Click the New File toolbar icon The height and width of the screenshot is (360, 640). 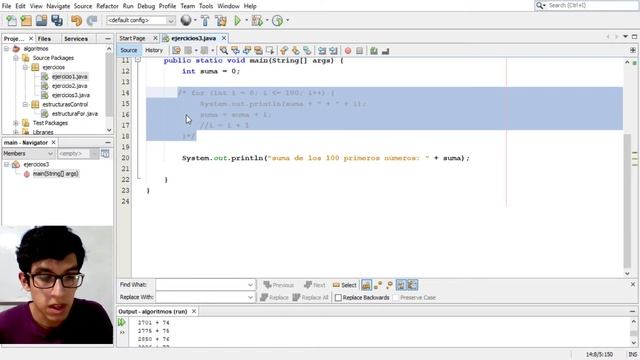click(x=11, y=20)
